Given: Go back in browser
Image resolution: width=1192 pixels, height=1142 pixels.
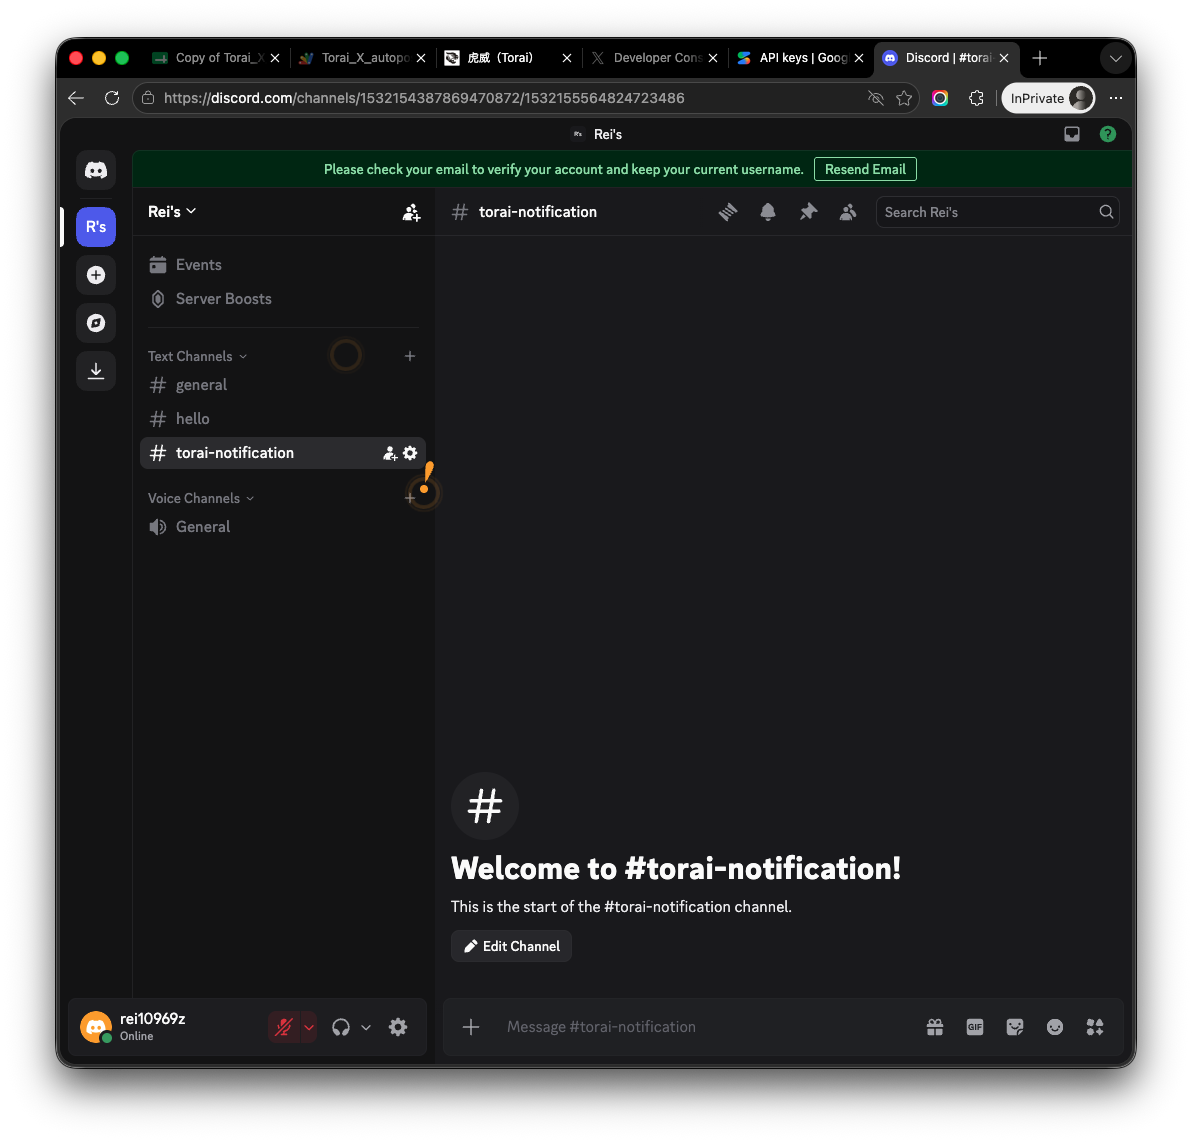Looking at the screenshot, I should coord(76,98).
